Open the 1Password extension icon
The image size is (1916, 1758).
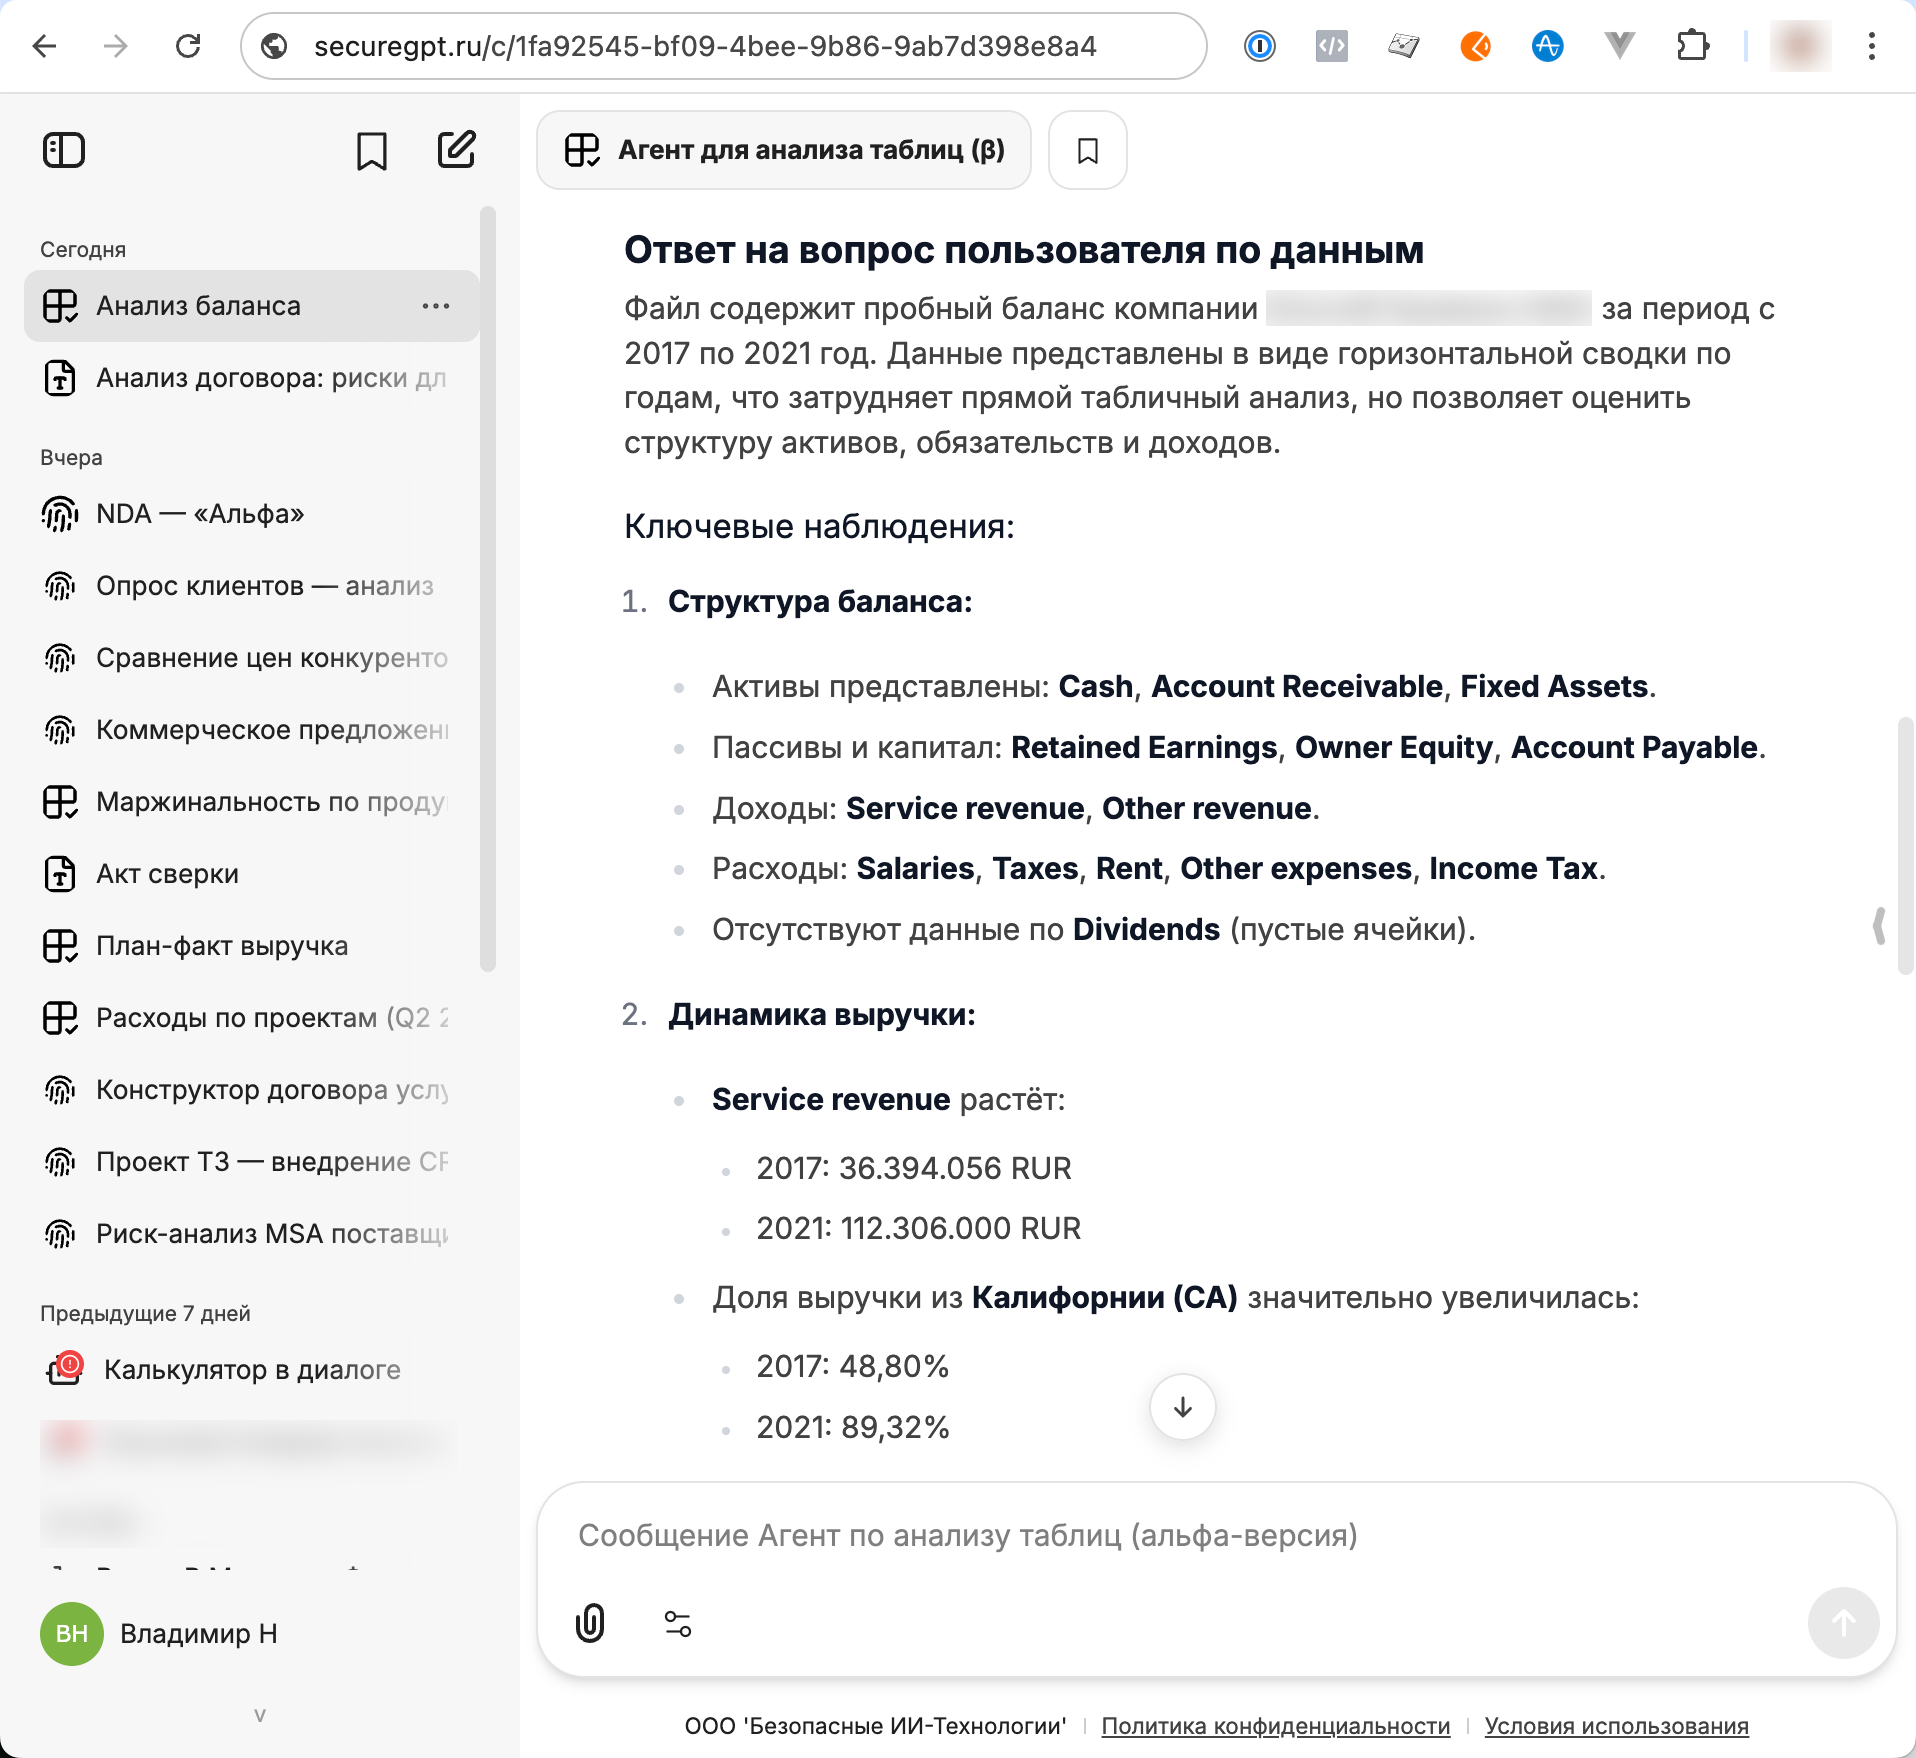1260,46
